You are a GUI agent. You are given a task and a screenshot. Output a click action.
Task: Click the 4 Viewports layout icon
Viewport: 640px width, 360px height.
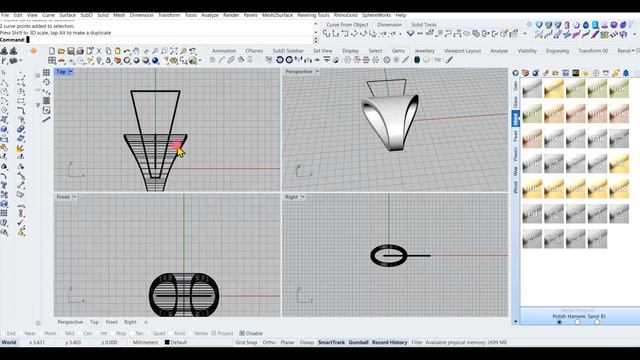(52, 60)
